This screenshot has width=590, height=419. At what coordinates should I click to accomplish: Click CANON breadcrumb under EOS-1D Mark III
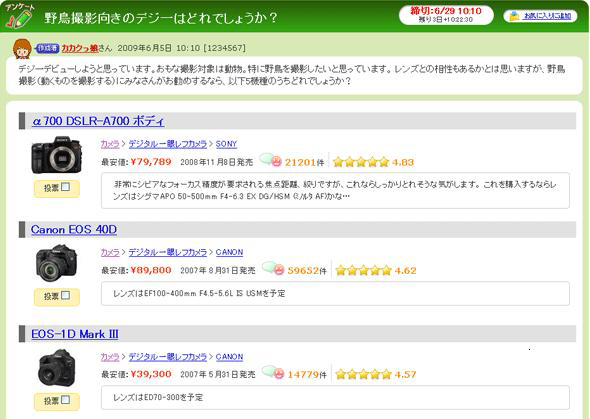(229, 357)
